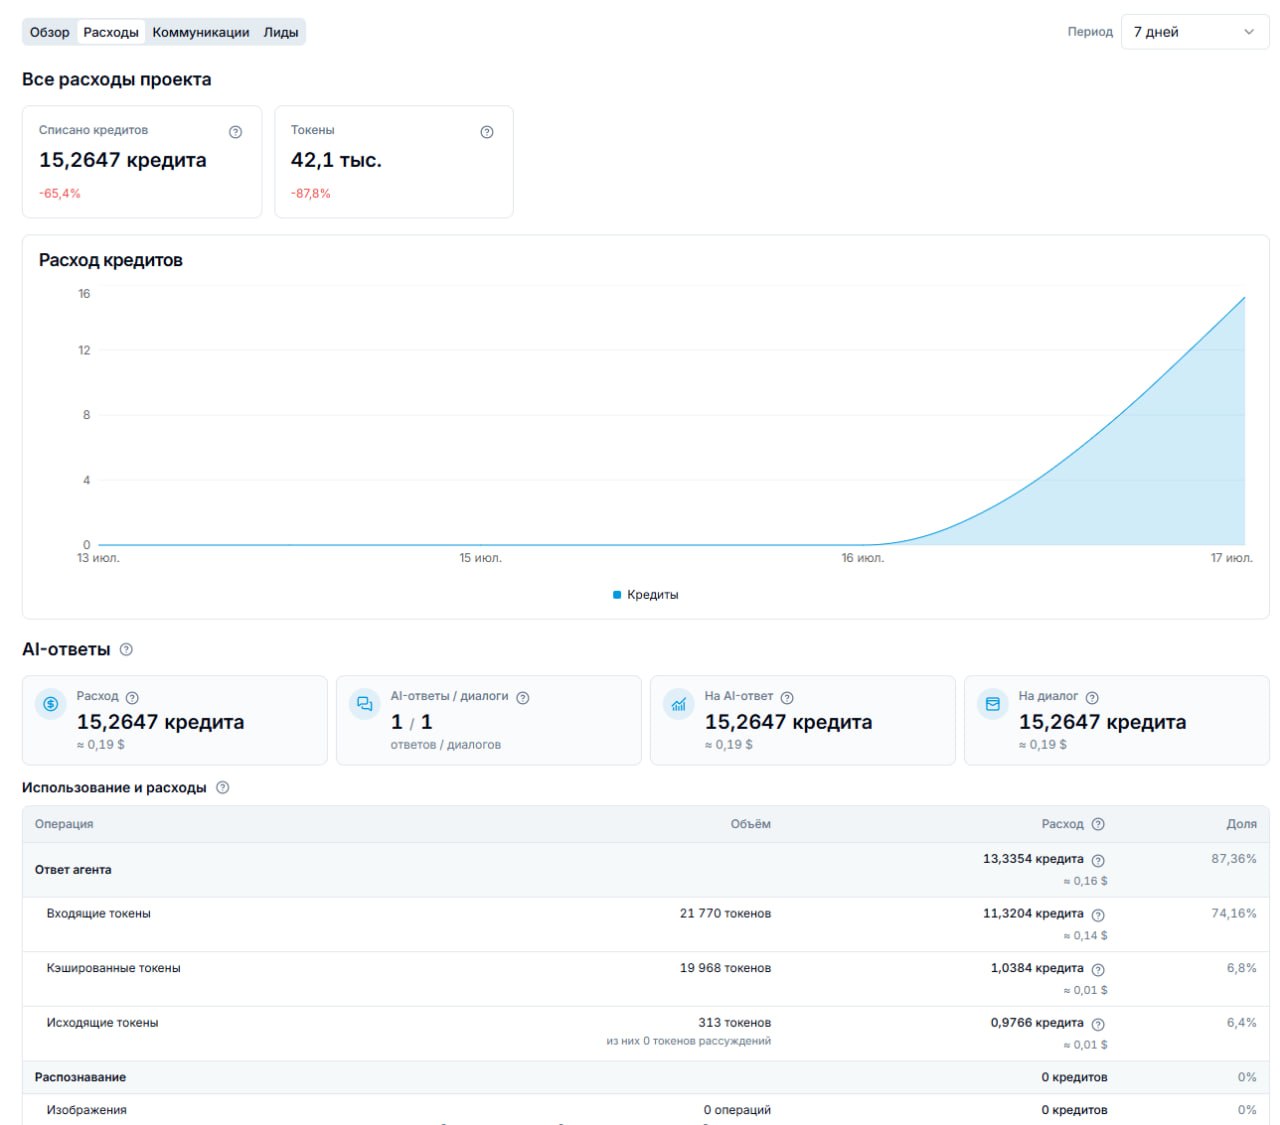The height and width of the screenshot is (1125, 1280).
Task: Toggle the Кредиты legend swatch under chart
Action: pos(617,595)
